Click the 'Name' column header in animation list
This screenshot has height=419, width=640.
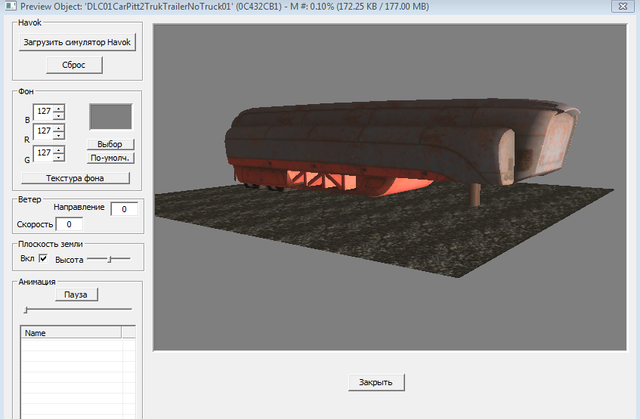[71, 333]
